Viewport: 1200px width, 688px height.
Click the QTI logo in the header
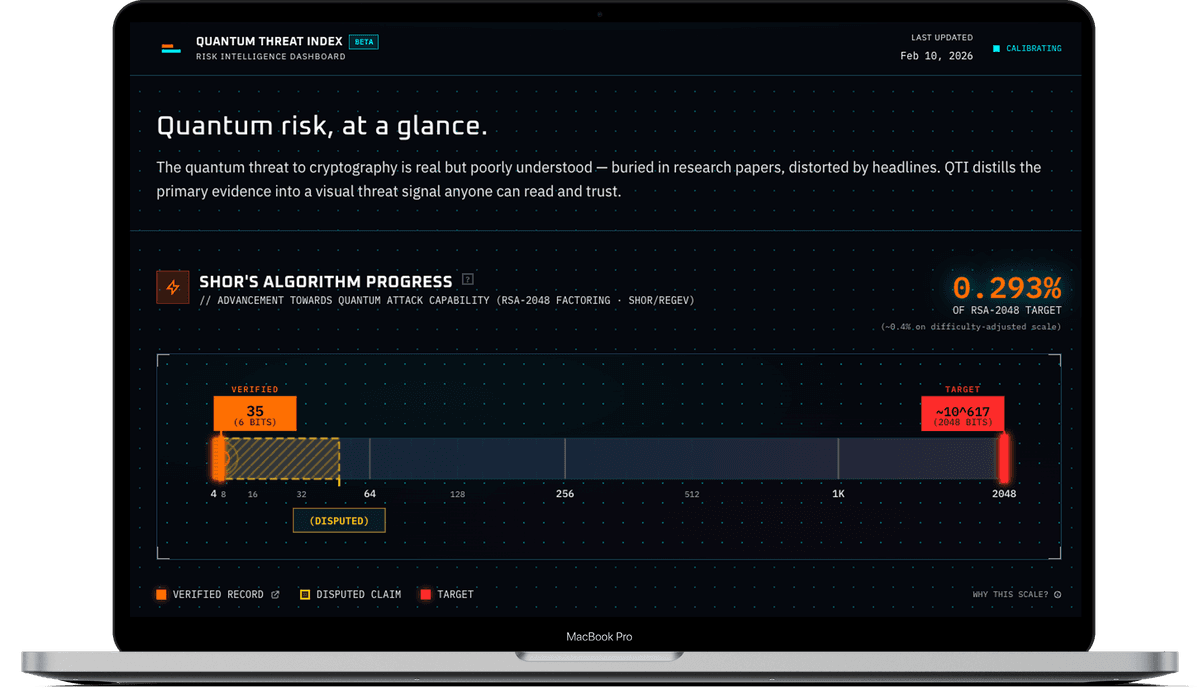pyautogui.click(x=170, y=47)
